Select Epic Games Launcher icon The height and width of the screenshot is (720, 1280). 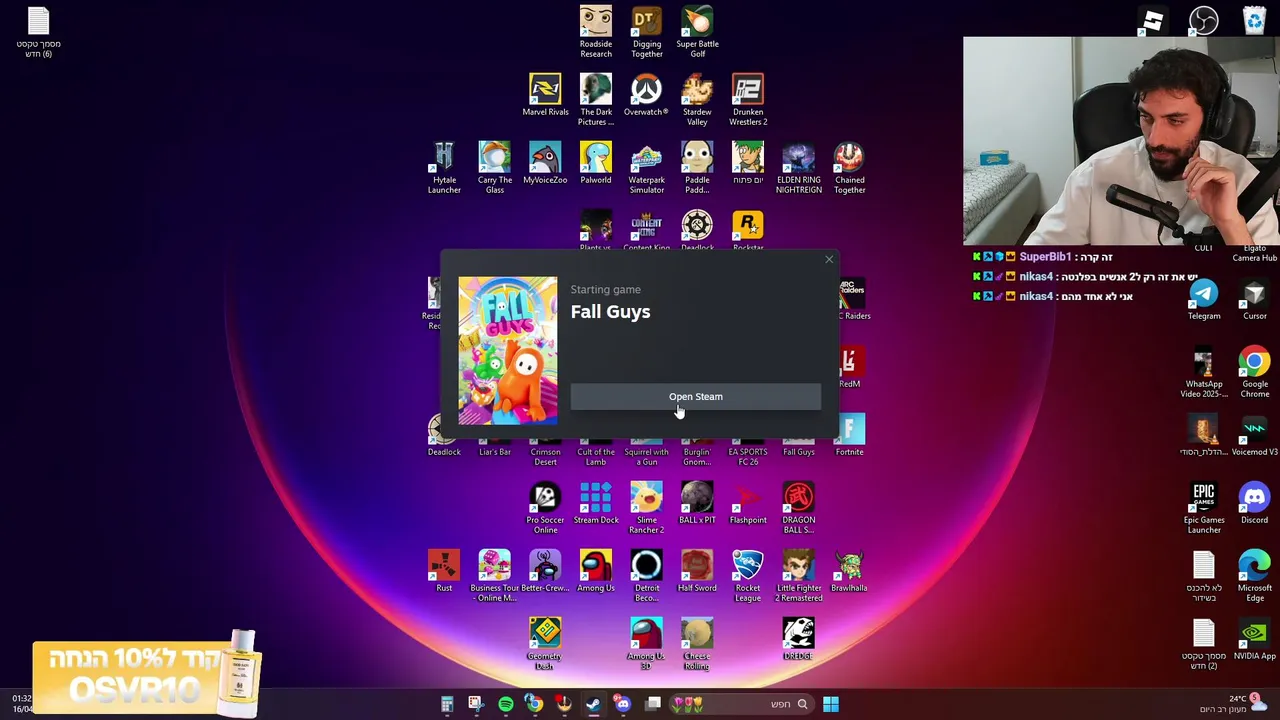point(1204,508)
